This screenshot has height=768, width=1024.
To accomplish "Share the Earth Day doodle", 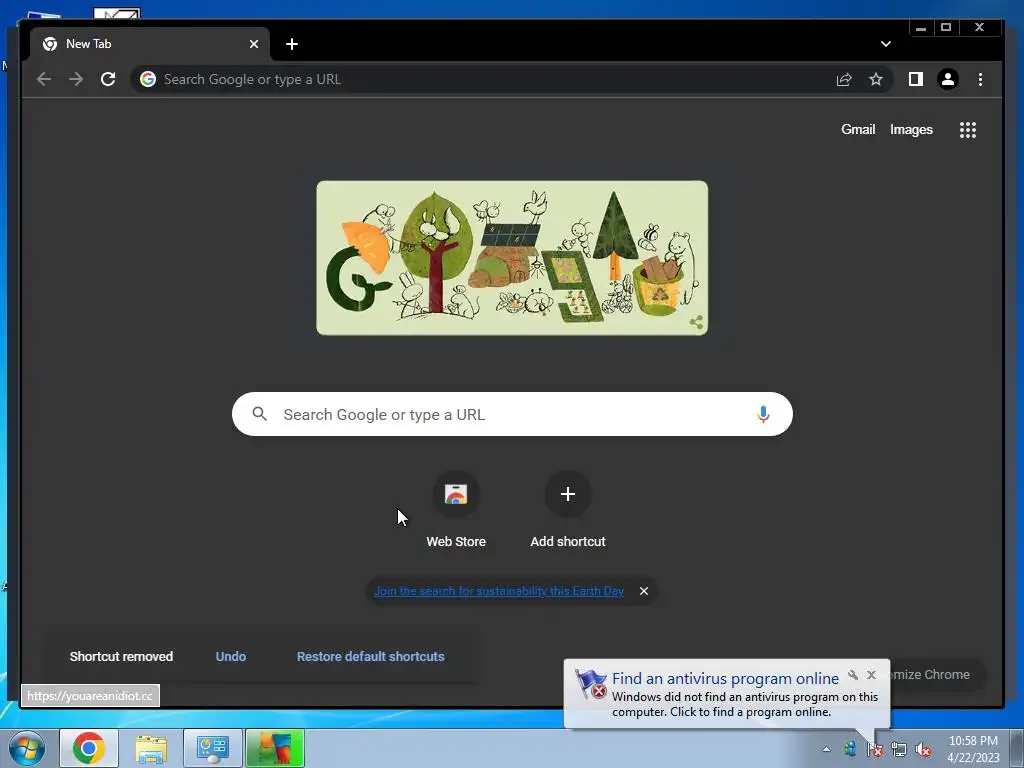I will 696,322.
